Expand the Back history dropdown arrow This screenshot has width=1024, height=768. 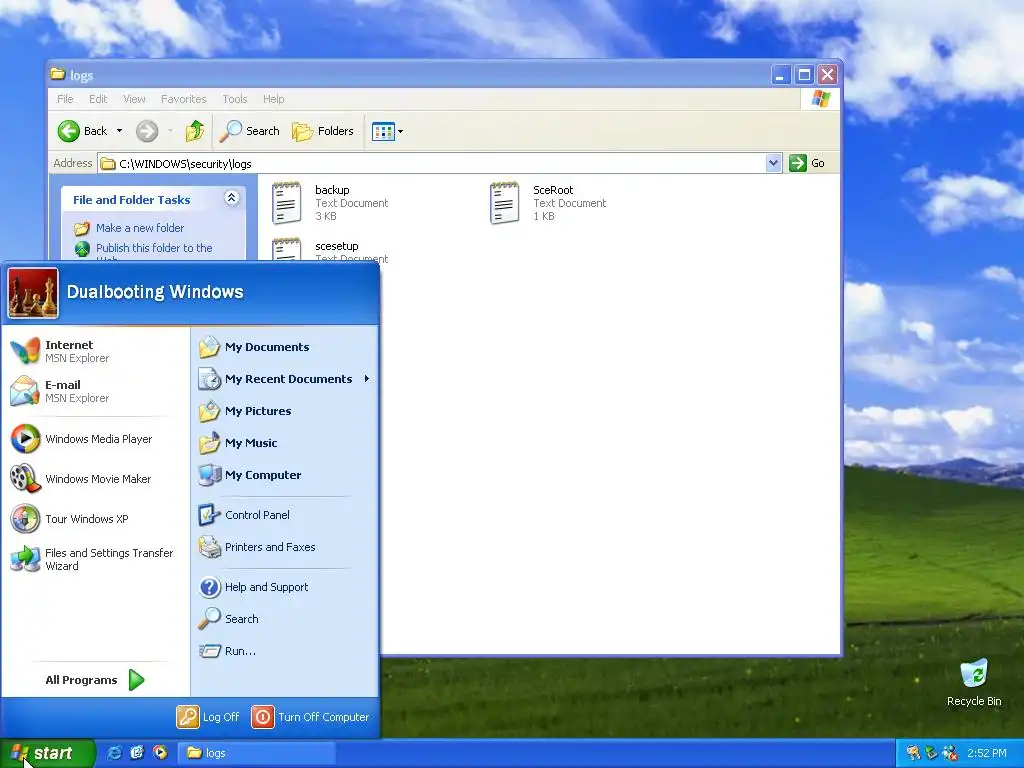pyautogui.click(x=120, y=131)
